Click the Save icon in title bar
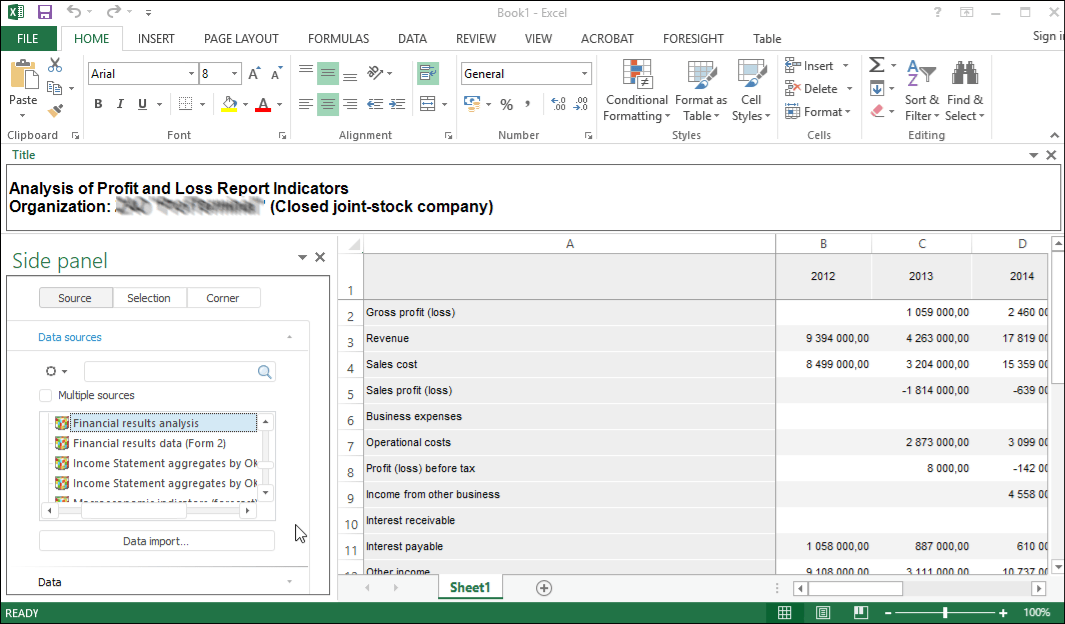Image resolution: width=1065 pixels, height=624 pixels. click(44, 12)
